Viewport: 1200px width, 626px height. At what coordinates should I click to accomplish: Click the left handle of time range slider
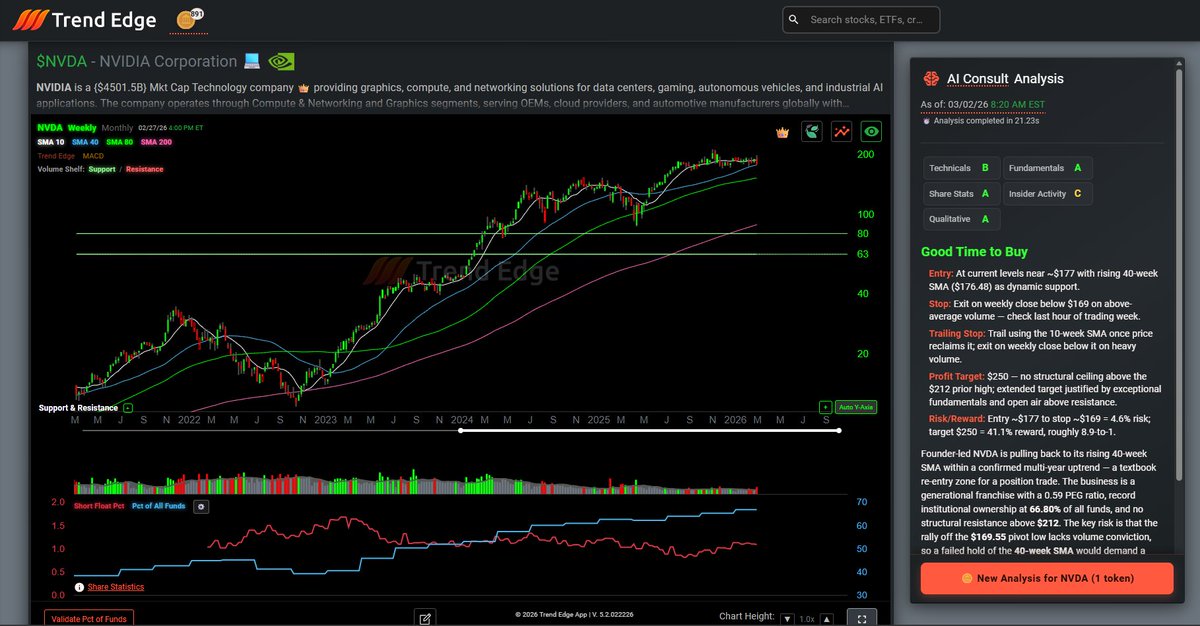coord(460,431)
